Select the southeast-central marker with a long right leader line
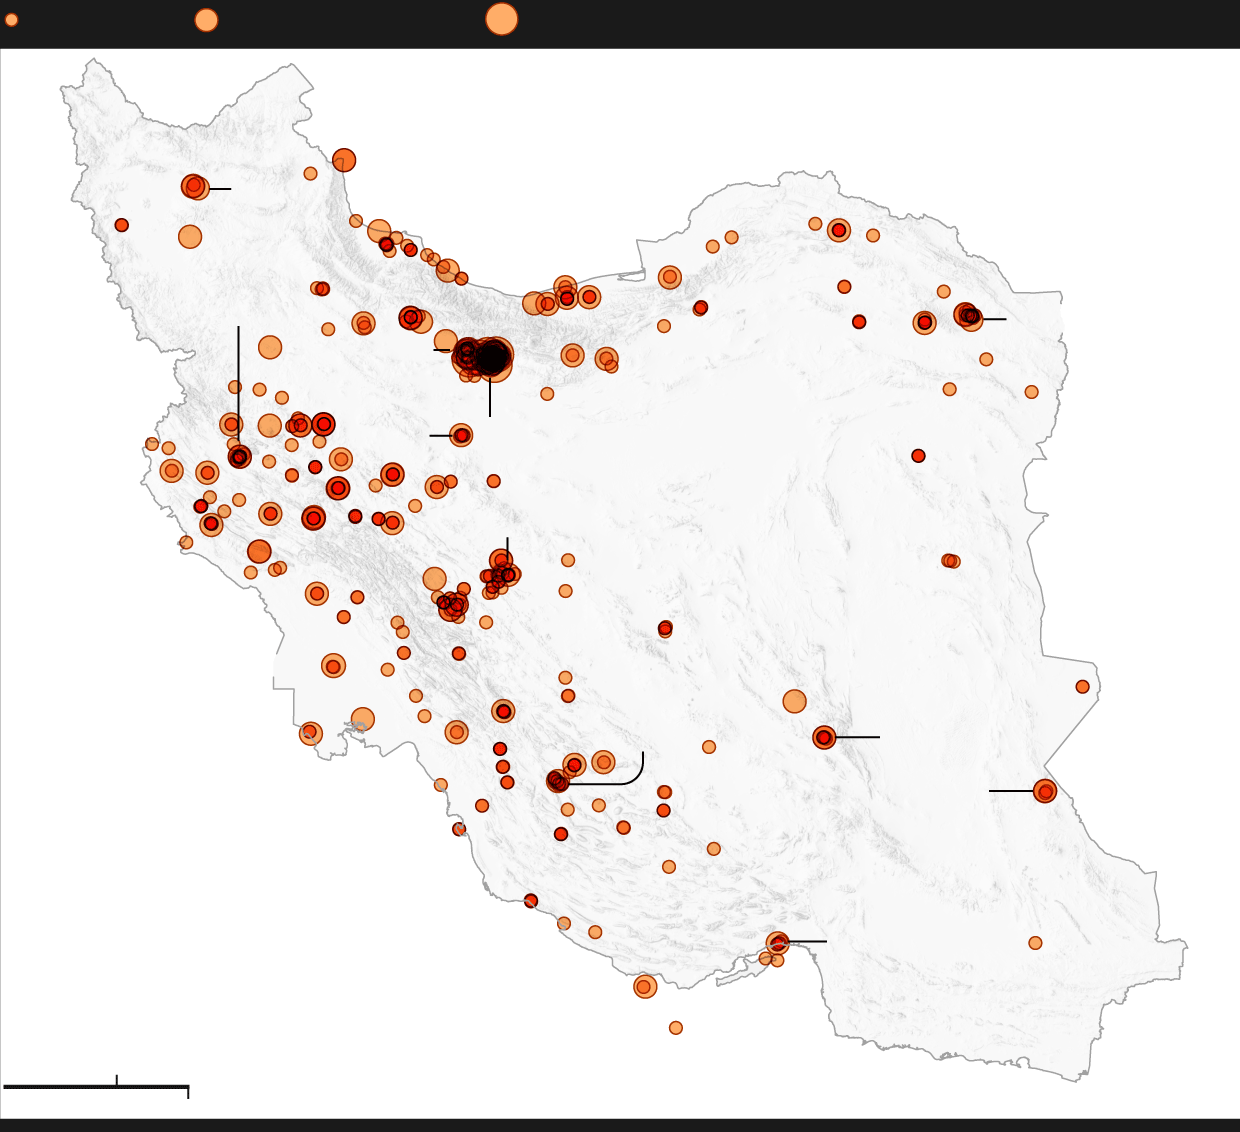 click(824, 738)
